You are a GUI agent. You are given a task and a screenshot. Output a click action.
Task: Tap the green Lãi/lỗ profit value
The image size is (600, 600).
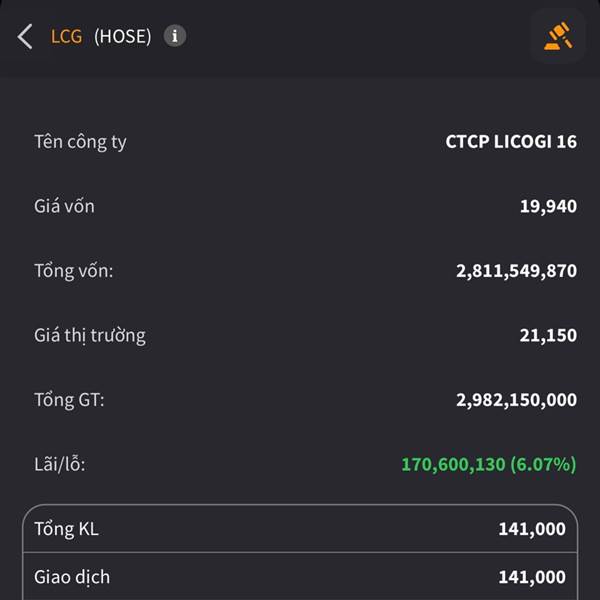(489, 465)
